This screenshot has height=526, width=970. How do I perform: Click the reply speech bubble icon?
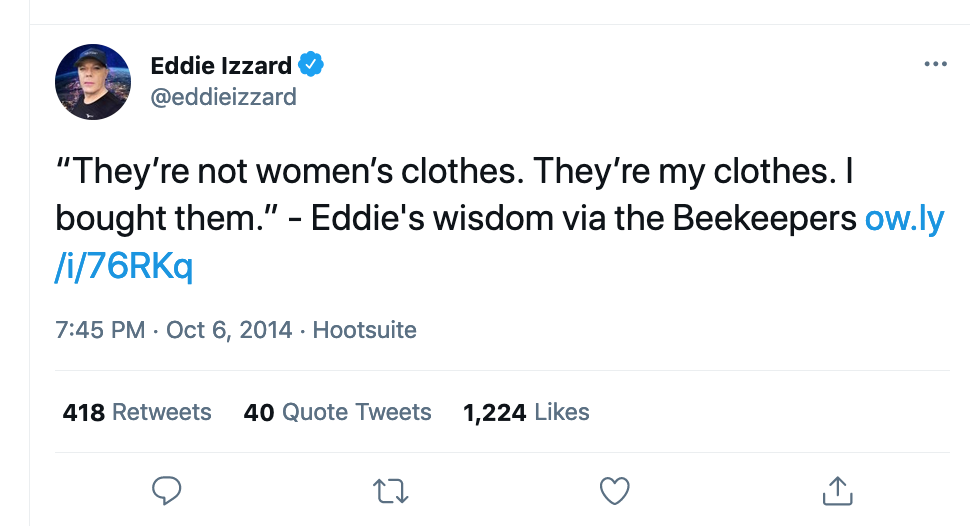(x=166, y=489)
